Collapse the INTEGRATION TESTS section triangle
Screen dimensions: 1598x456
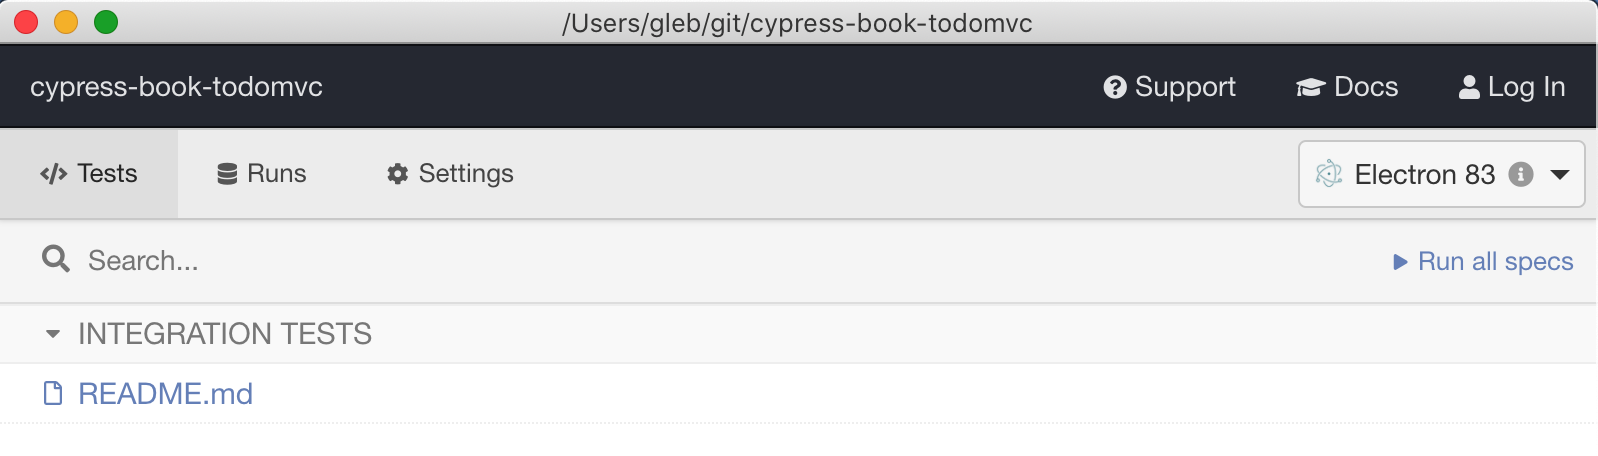point(53,334)
